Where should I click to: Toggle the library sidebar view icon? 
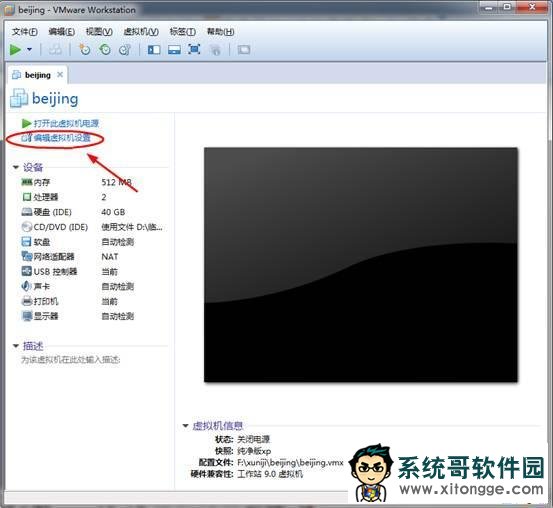tap(154, 50)
